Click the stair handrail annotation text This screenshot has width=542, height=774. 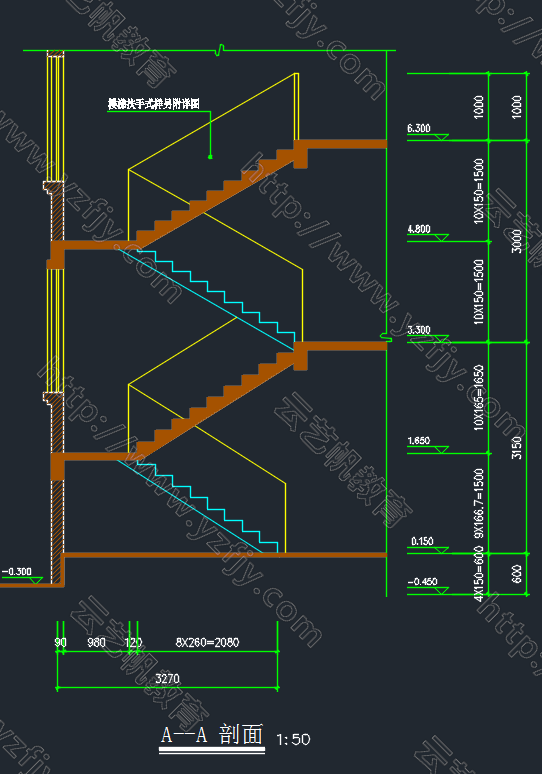[x=154, y=104]
